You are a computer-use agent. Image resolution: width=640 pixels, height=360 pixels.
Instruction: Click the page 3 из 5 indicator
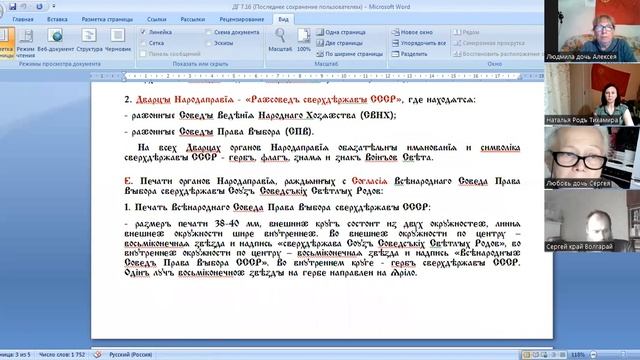[15, 355]
